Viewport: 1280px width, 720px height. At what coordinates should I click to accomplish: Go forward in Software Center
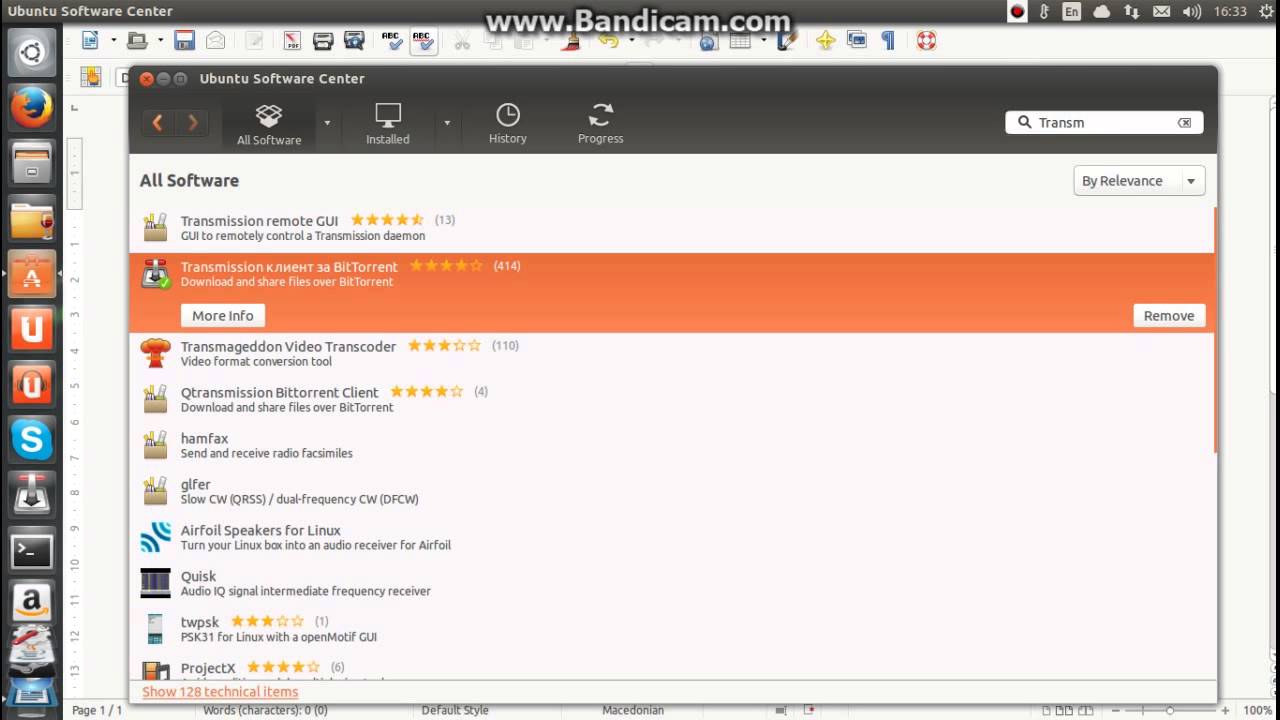click(192, 122)
